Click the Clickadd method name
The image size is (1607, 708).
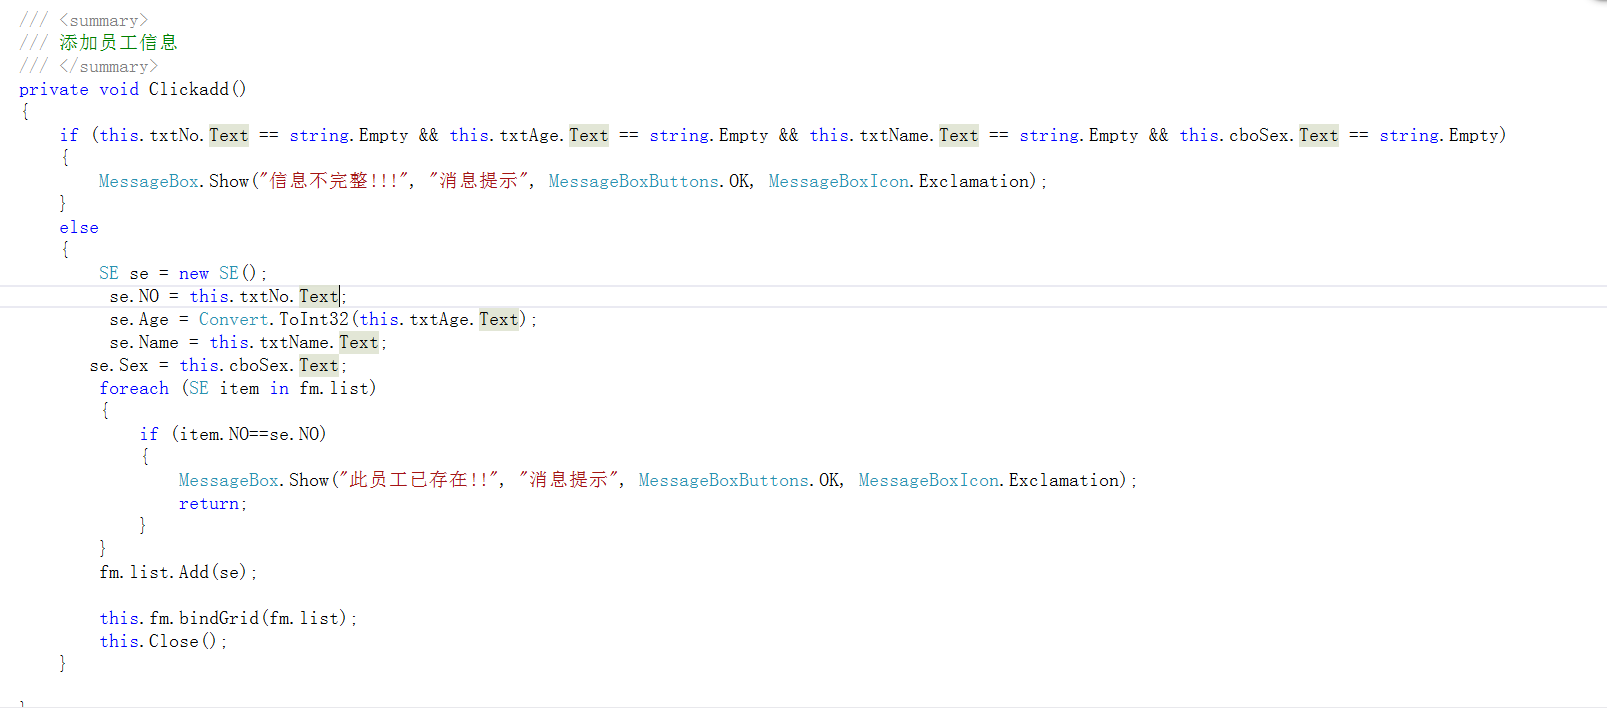(x=188, y=89)
